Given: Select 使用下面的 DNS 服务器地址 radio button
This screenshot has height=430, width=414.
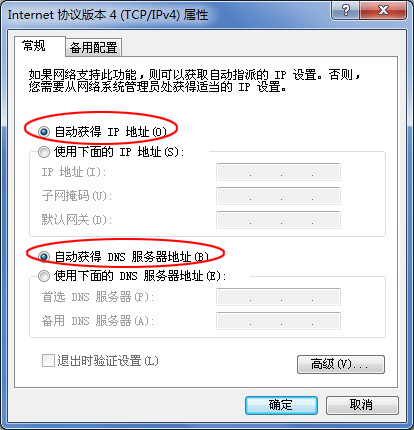Looking at the screenshot, I should pyautogui.click(x=44, y=276).
